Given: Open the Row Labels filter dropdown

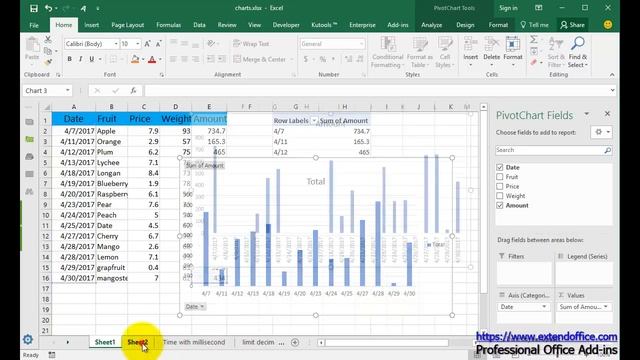Looking at the screenshot, I should pos(314,121).
